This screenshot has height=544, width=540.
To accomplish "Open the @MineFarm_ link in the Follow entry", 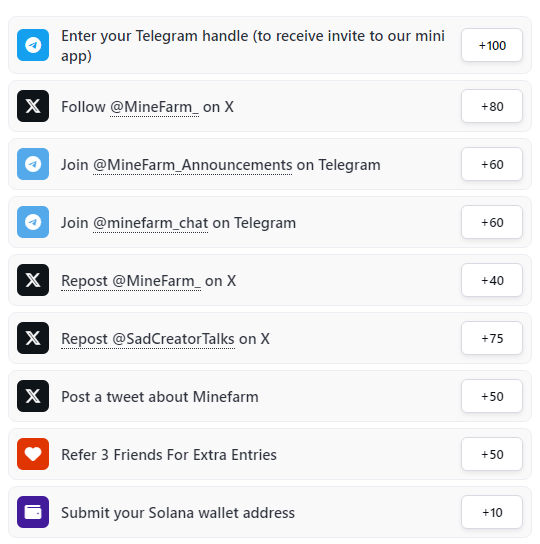I will tap(154, 107).
